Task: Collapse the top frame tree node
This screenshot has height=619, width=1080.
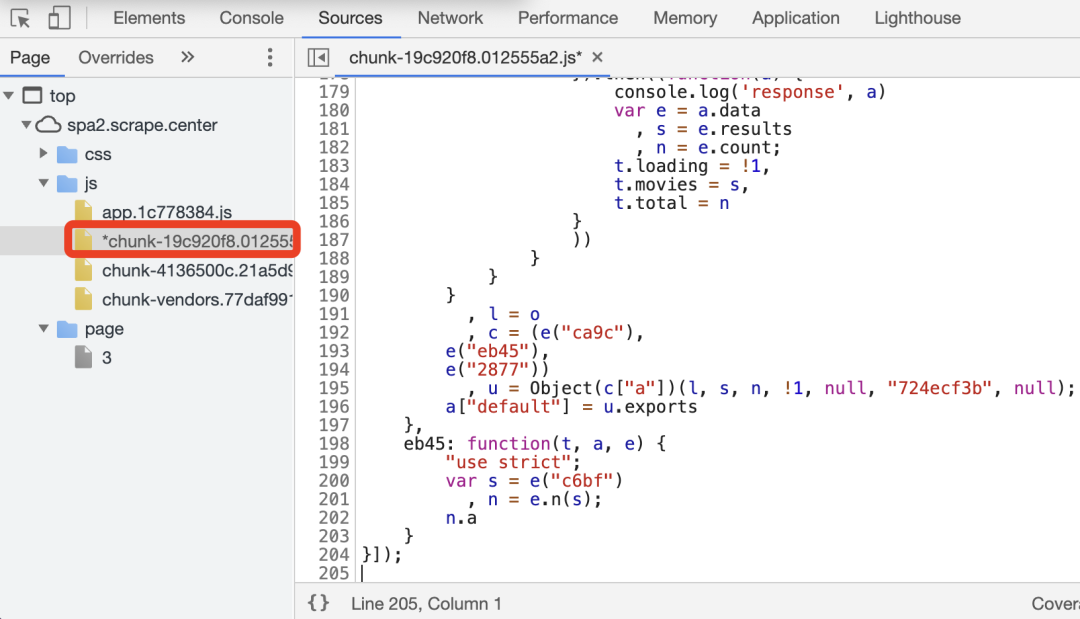Action: pos(9,96)
